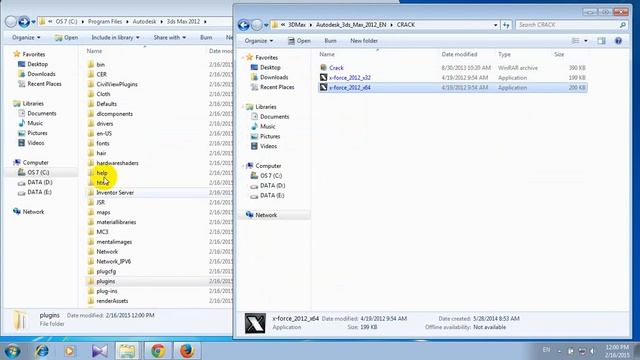Select Downloads in the CRACK window favorites
Image resolution: width=640 pixels, height=360 pixels.
point(274,77)
